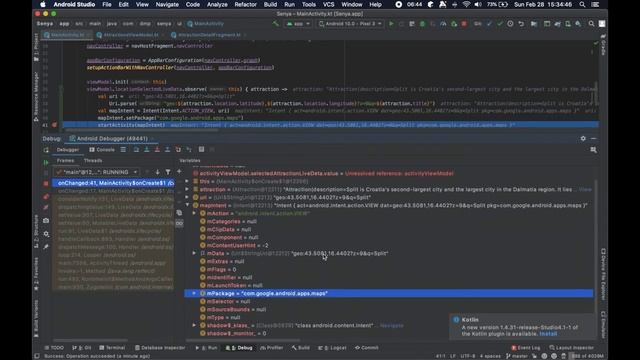Image resolution: width=640 pixels, height=360 pixels.
Task: Collapse 'mapIntent' variable node
Action: [187, 205]
